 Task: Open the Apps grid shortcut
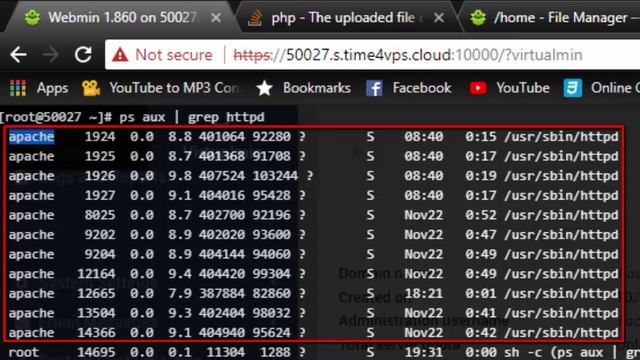tap(39, 88)
